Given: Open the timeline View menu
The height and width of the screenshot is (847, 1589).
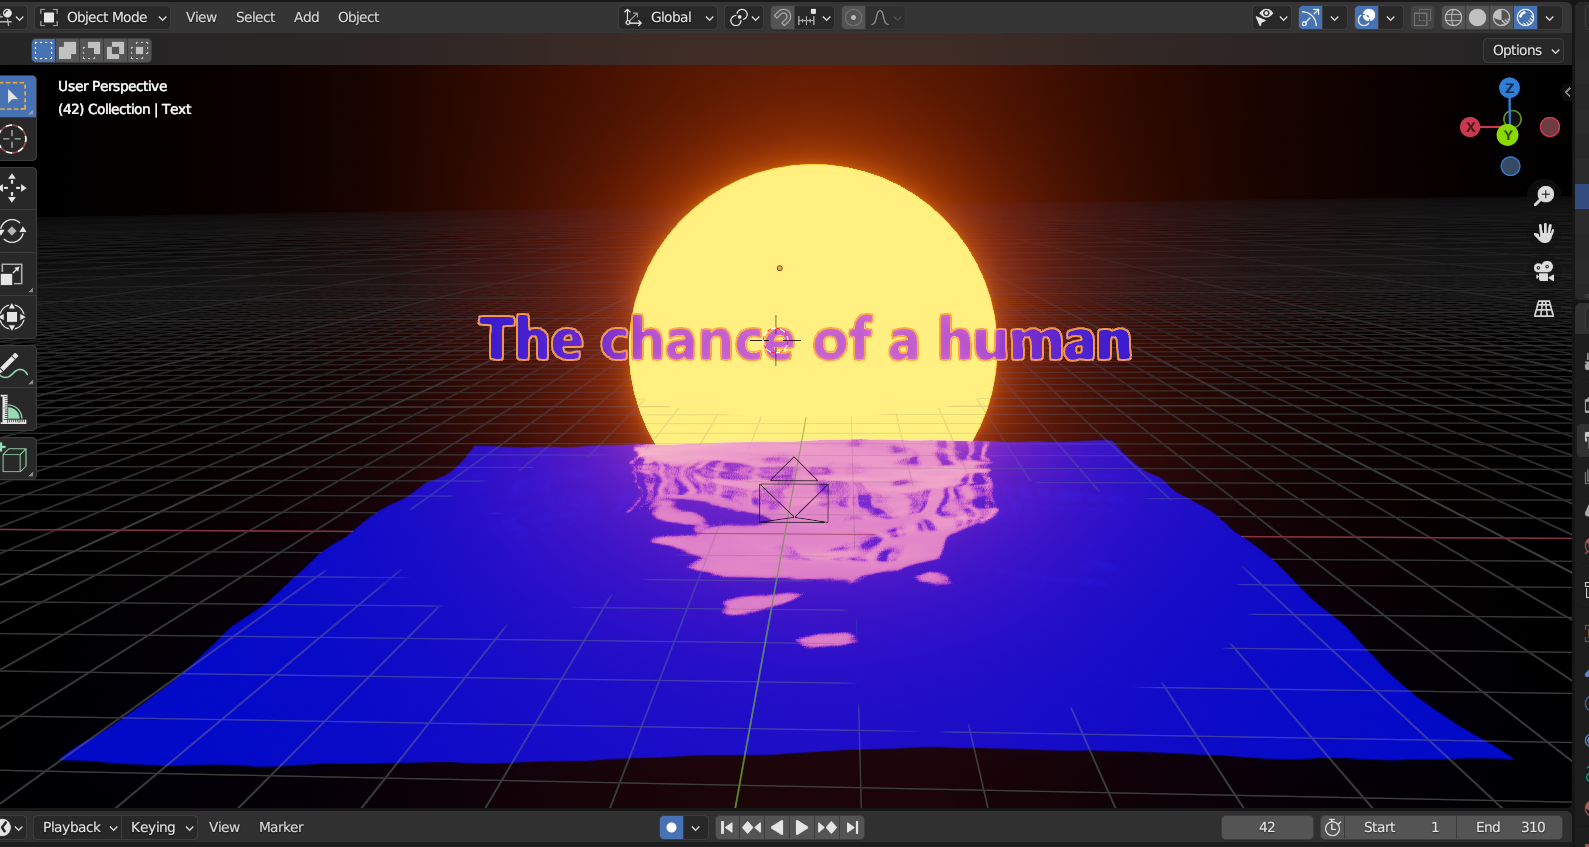Looking at the screenshot, I should [224, 827].
